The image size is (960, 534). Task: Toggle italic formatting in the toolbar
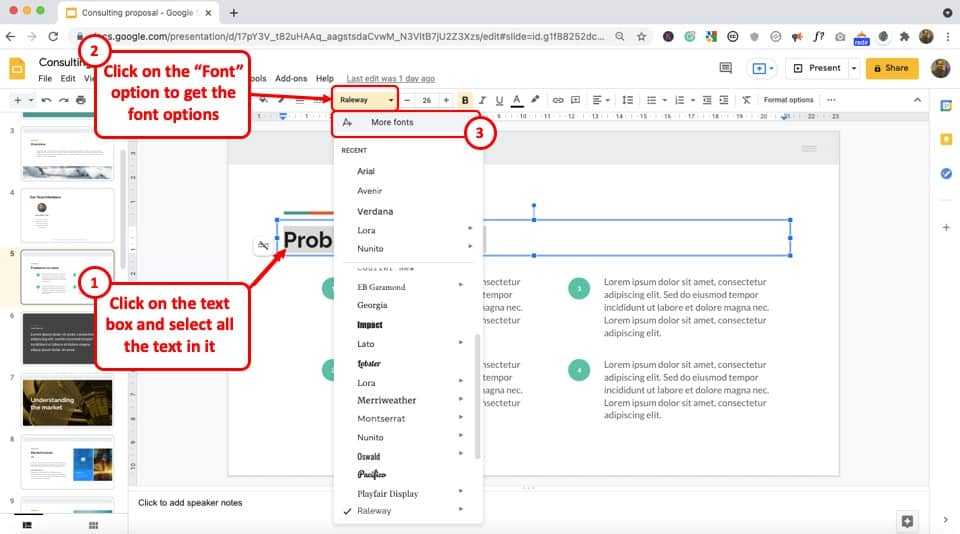(x=482, y=100)
